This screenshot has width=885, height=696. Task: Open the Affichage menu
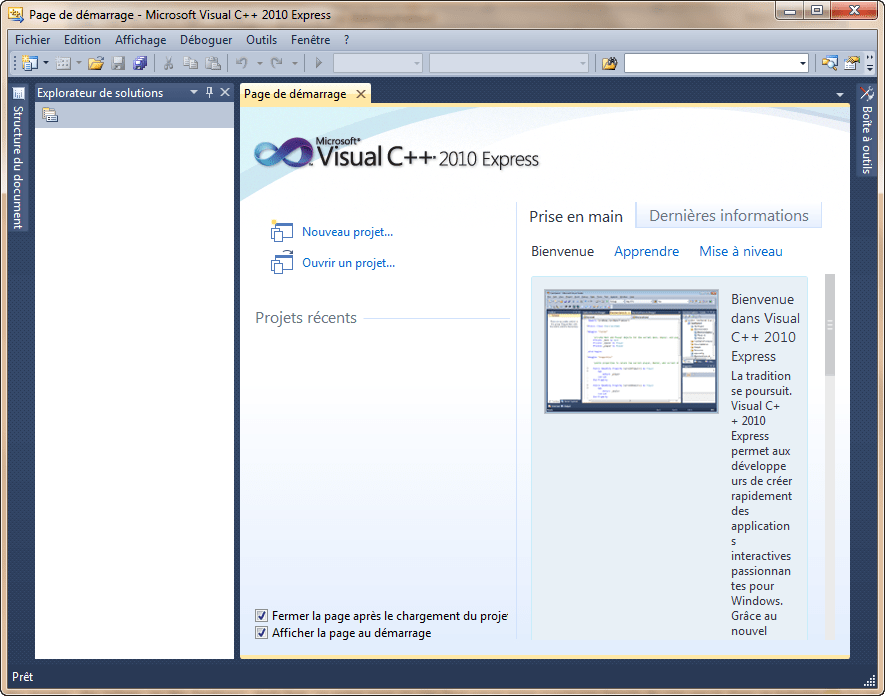(141, 40)
